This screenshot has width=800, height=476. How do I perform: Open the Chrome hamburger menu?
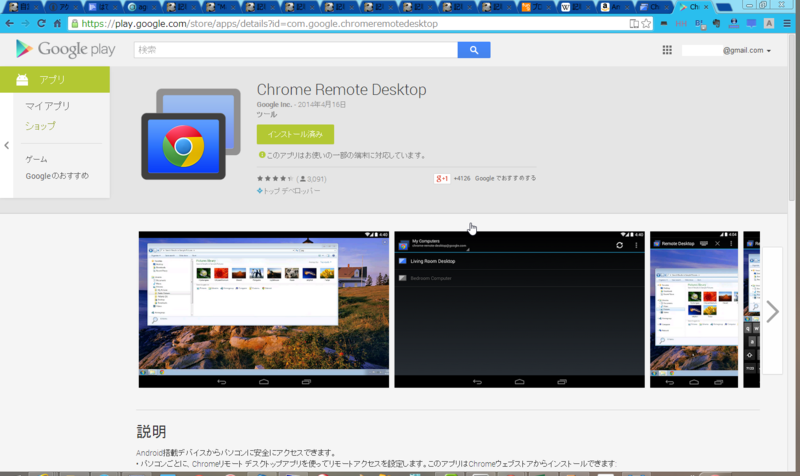(787, 23)
